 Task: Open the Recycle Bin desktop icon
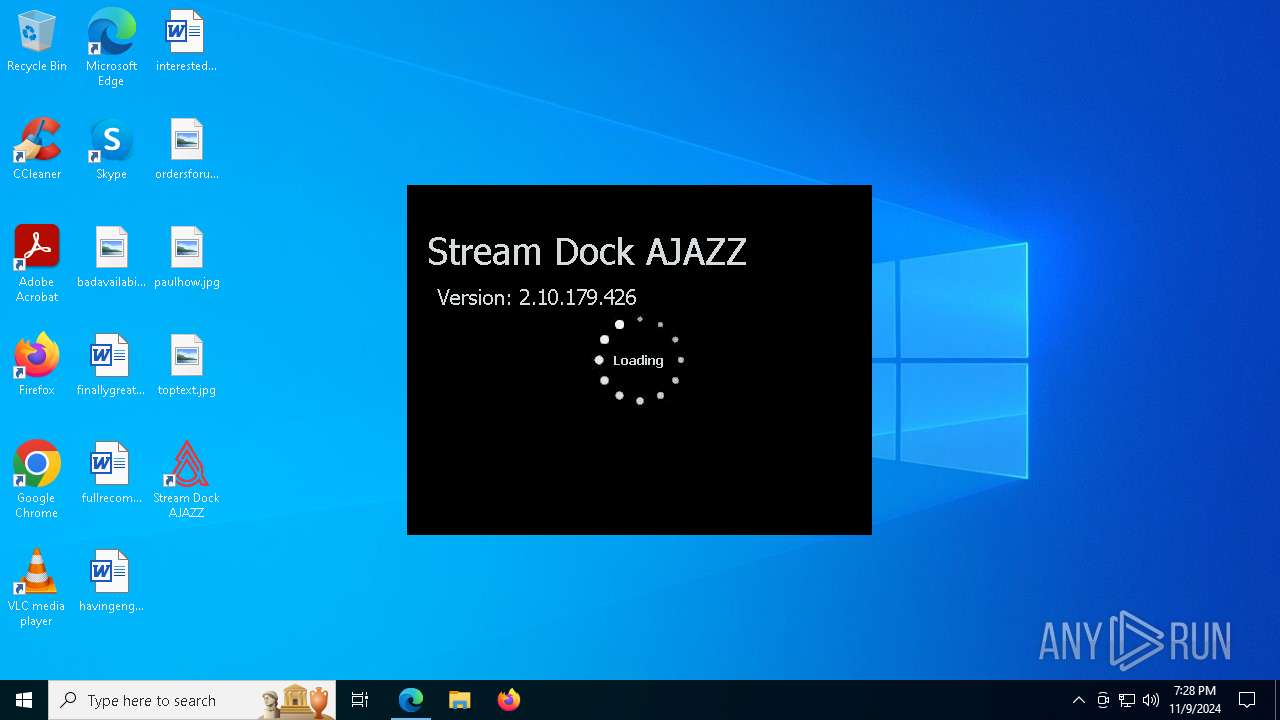click(37, 42)
